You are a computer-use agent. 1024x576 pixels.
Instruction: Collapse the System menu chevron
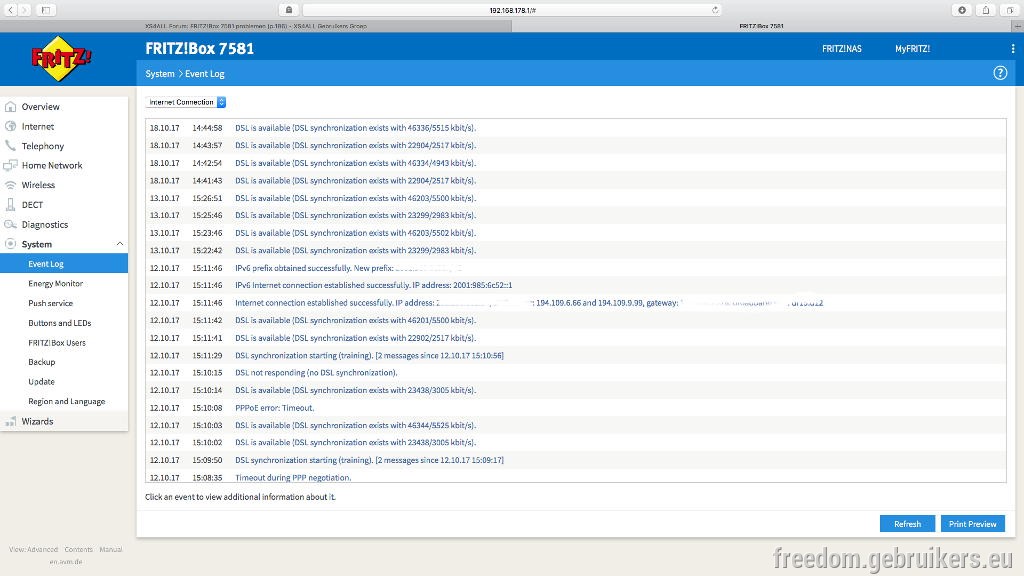coord(120,244)
